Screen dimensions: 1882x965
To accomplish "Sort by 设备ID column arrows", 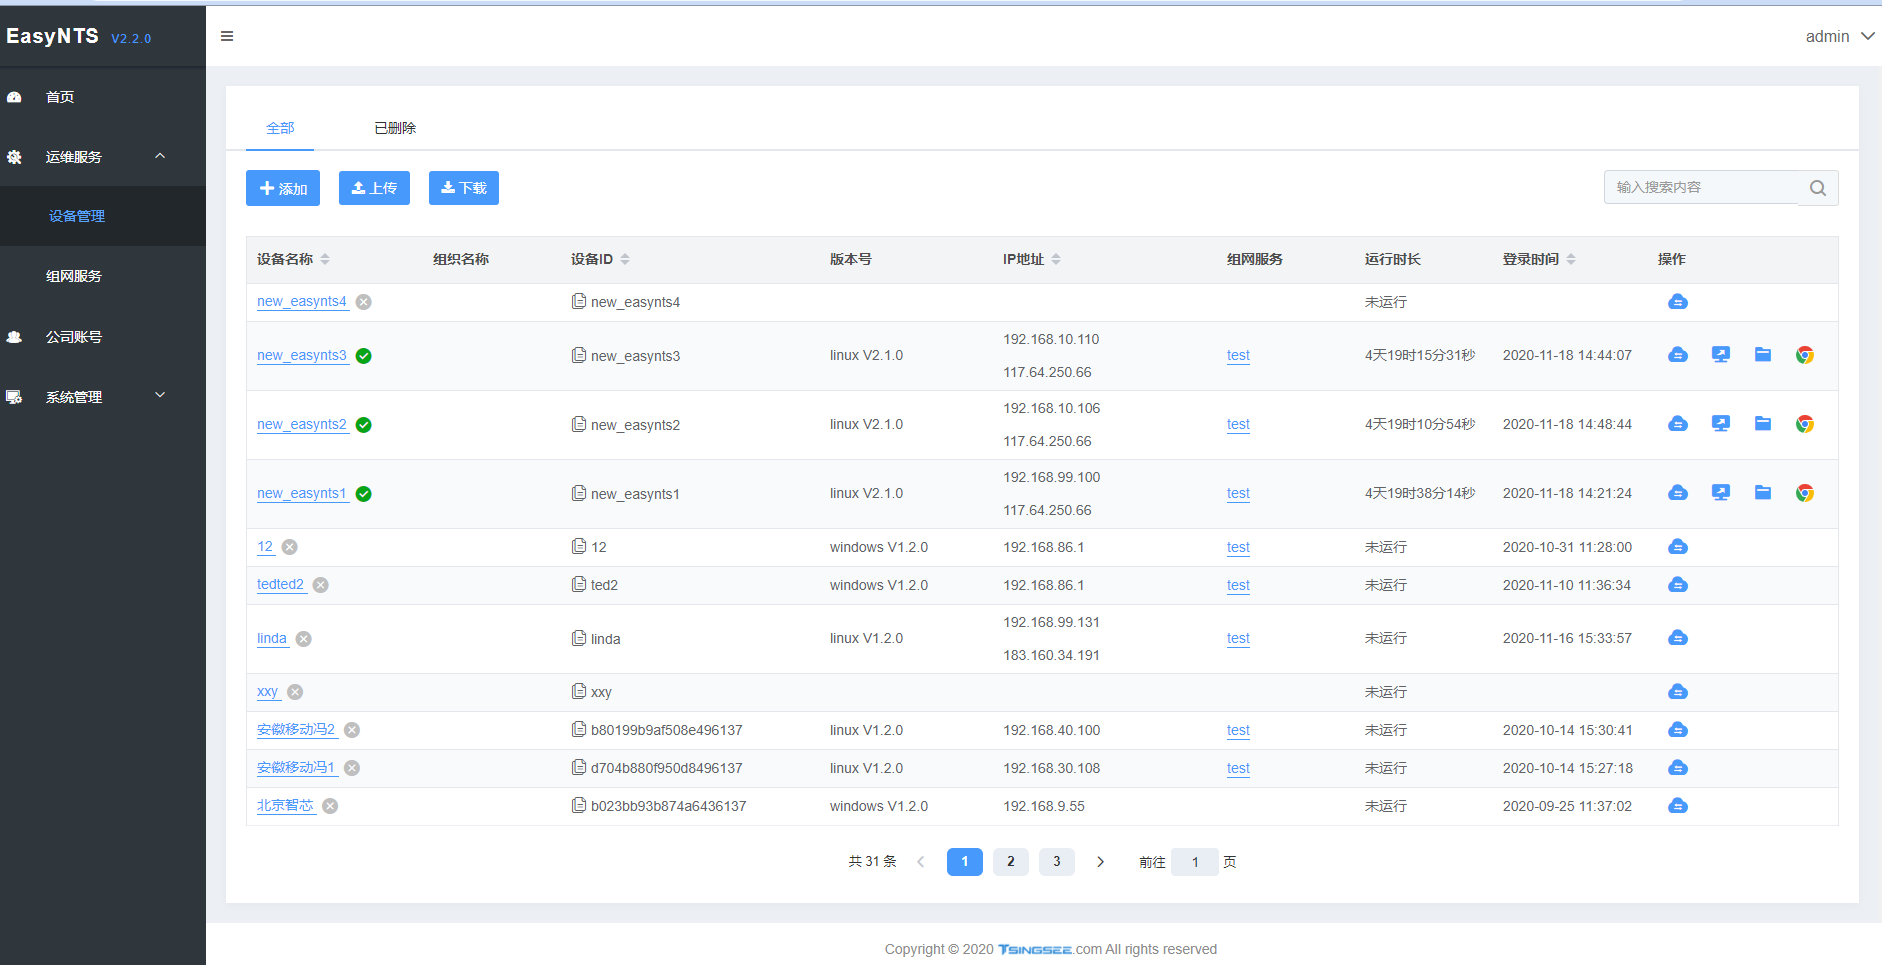I will [625, 259].
